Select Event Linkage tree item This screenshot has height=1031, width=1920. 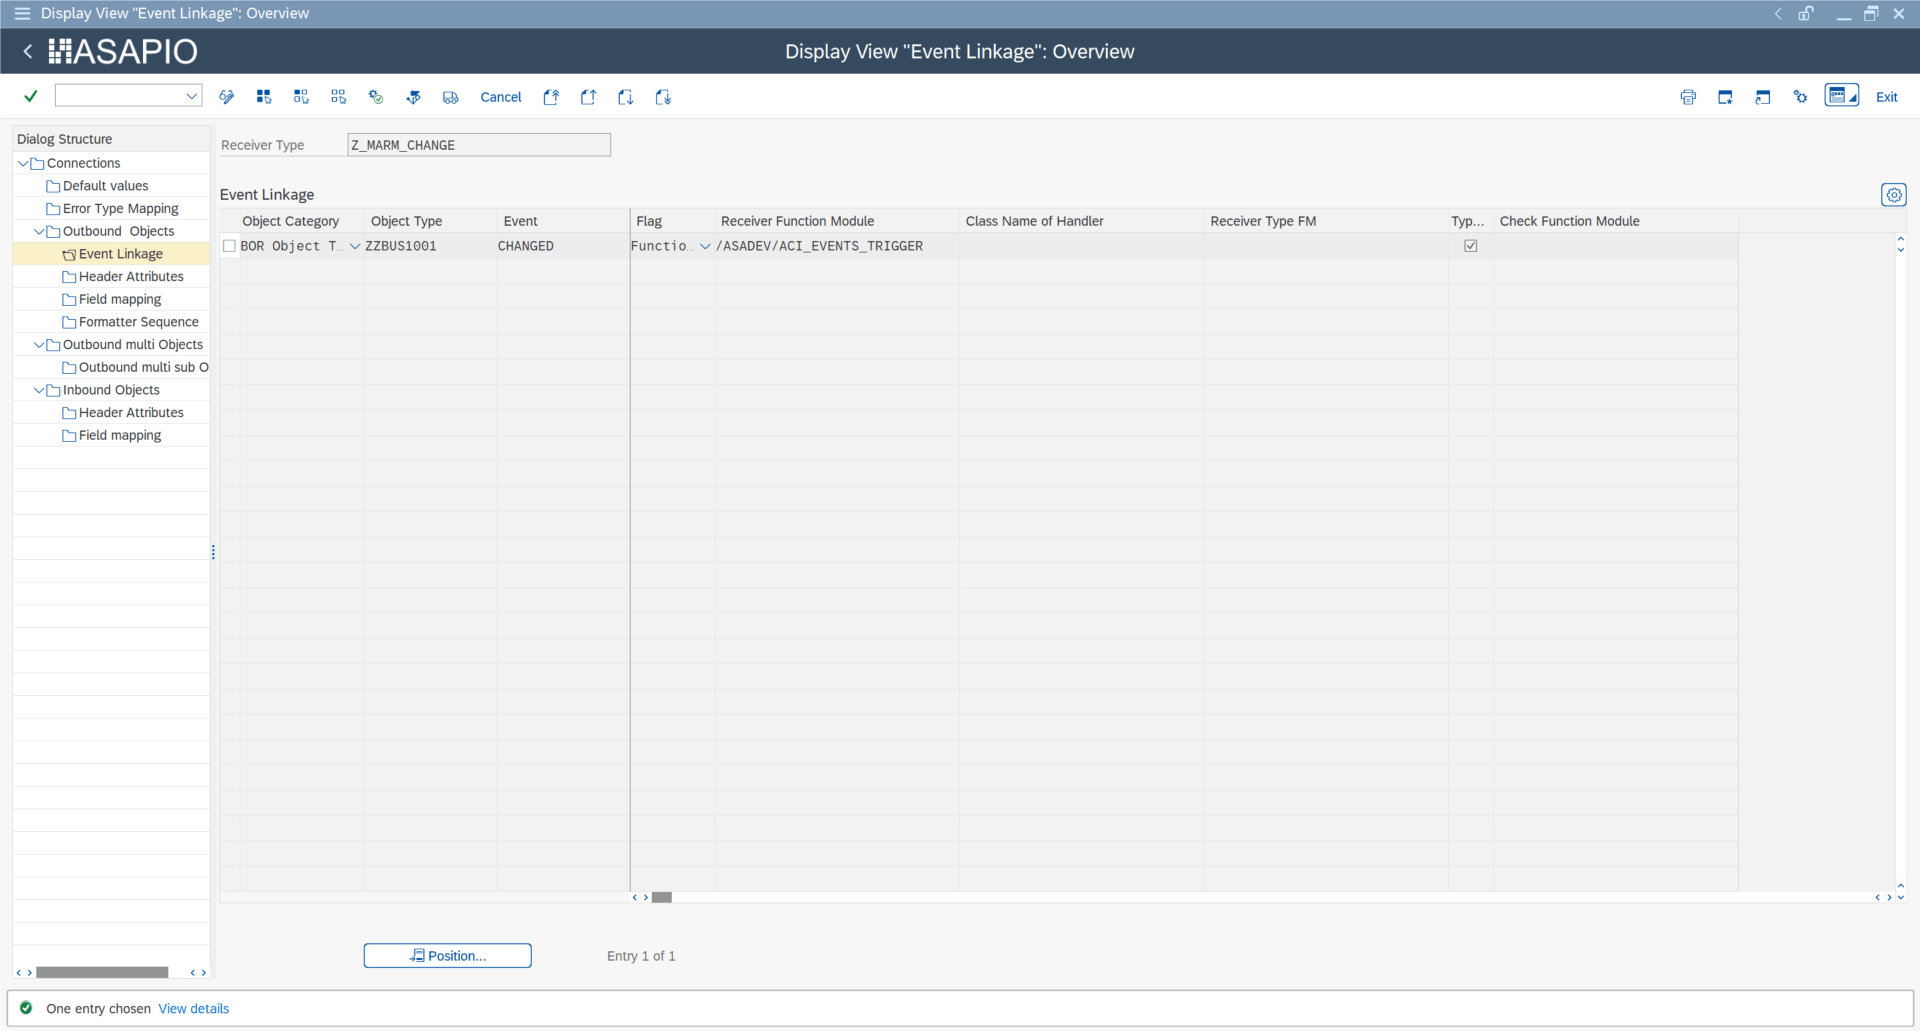click(120, 254)
